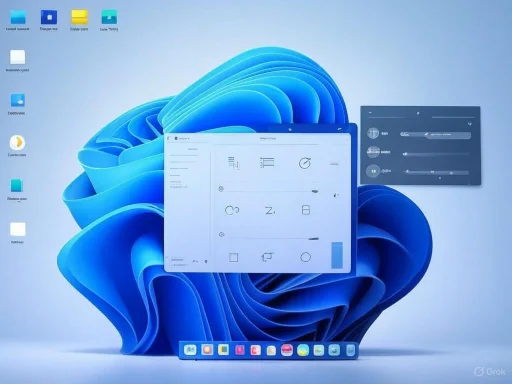Click the striped round icon in second row

tap(373, 152)
